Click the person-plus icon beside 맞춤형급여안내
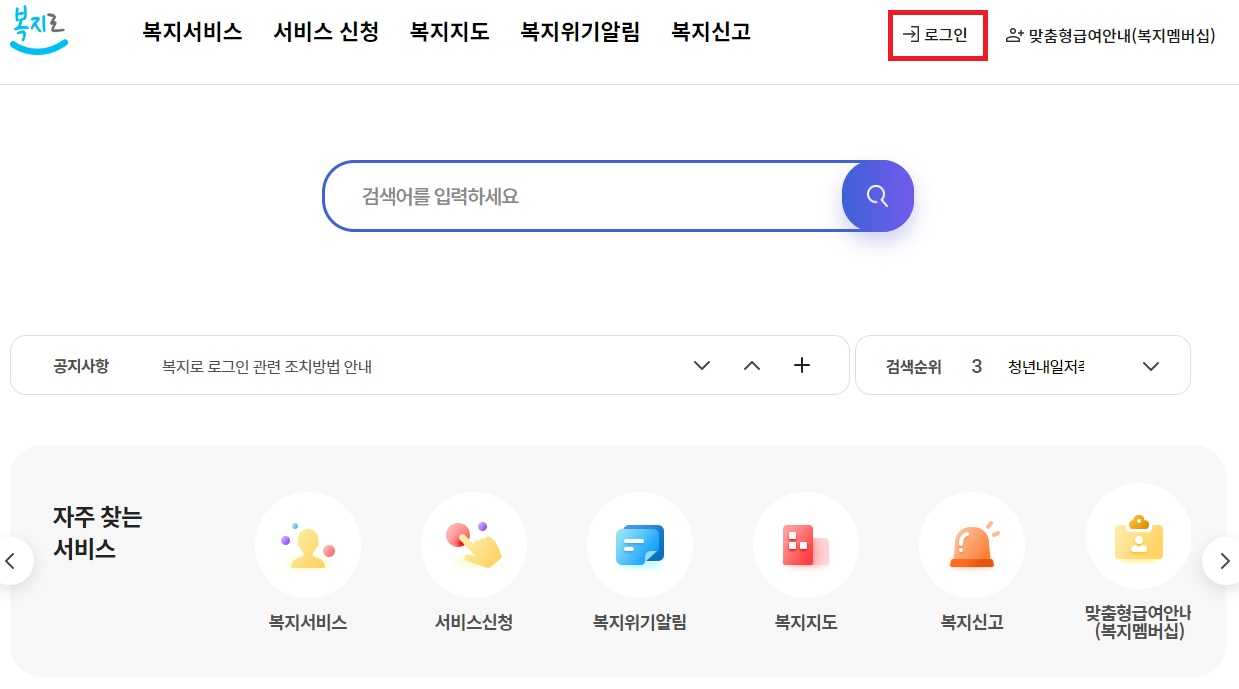This screenshot has height=689, width=1239. [x=1015, y=34]
